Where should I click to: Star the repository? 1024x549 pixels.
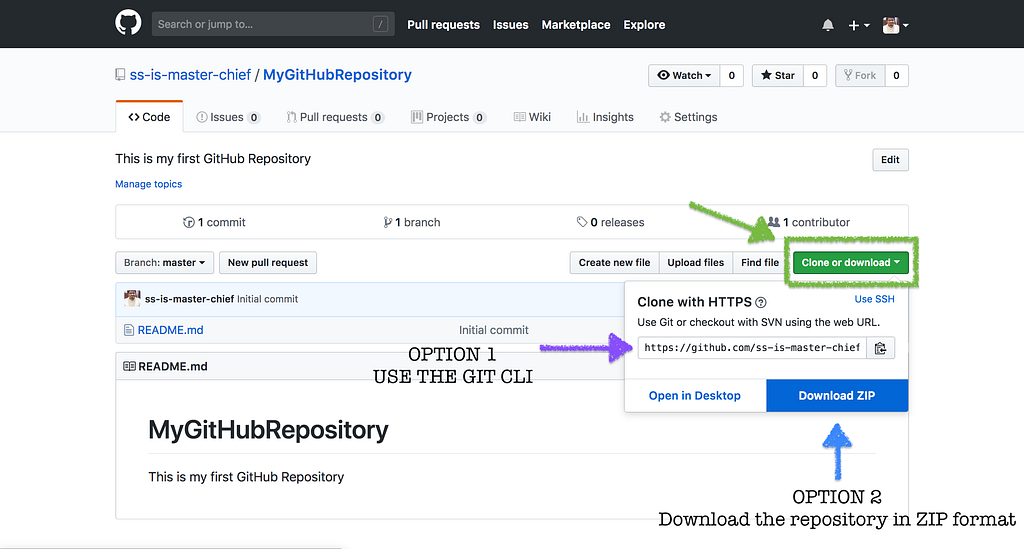tap(778, 76)
